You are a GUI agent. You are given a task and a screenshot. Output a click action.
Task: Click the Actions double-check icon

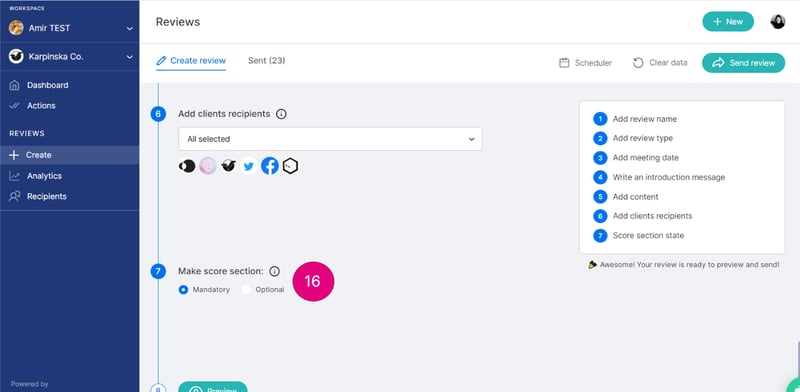[14, 106]
